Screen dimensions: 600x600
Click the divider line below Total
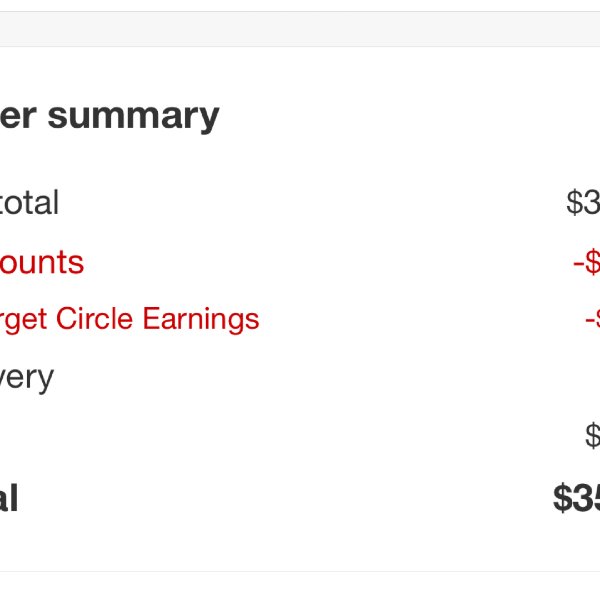pos(300,572)
